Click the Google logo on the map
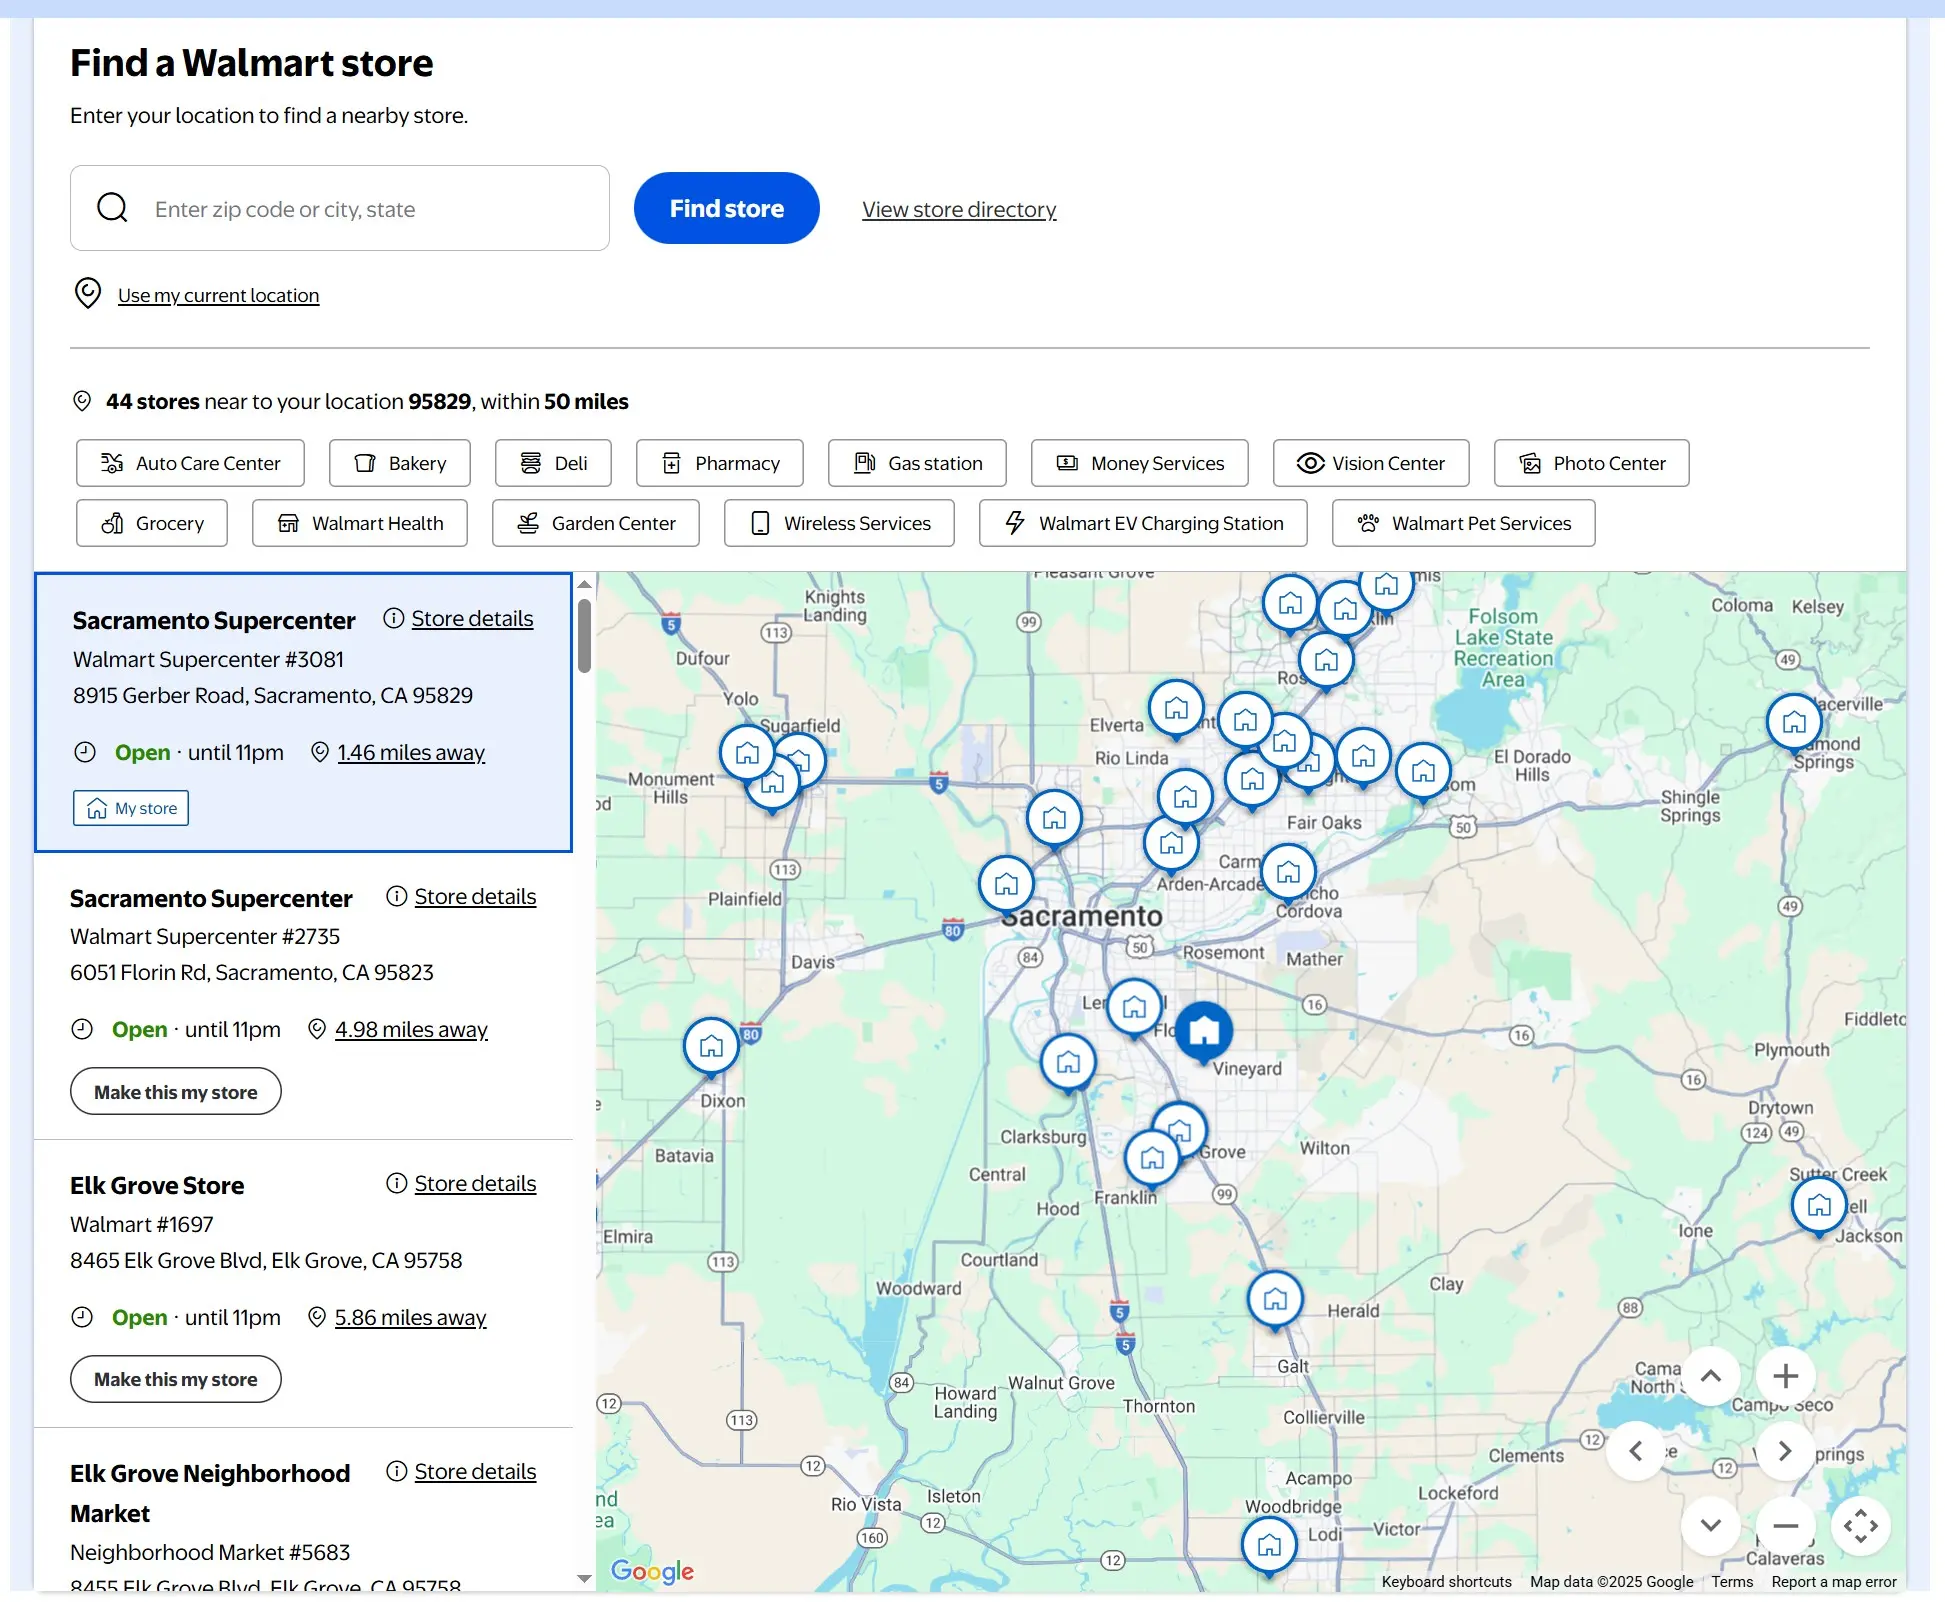 (654, 1571)
